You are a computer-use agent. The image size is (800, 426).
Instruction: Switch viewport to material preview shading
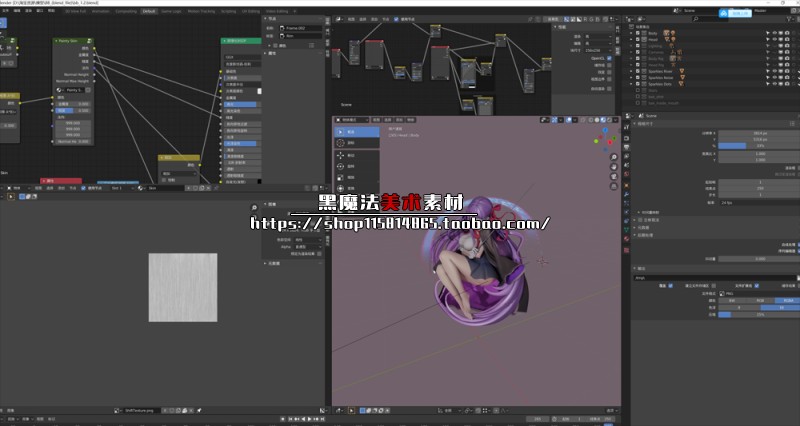[x=603, y=120]
